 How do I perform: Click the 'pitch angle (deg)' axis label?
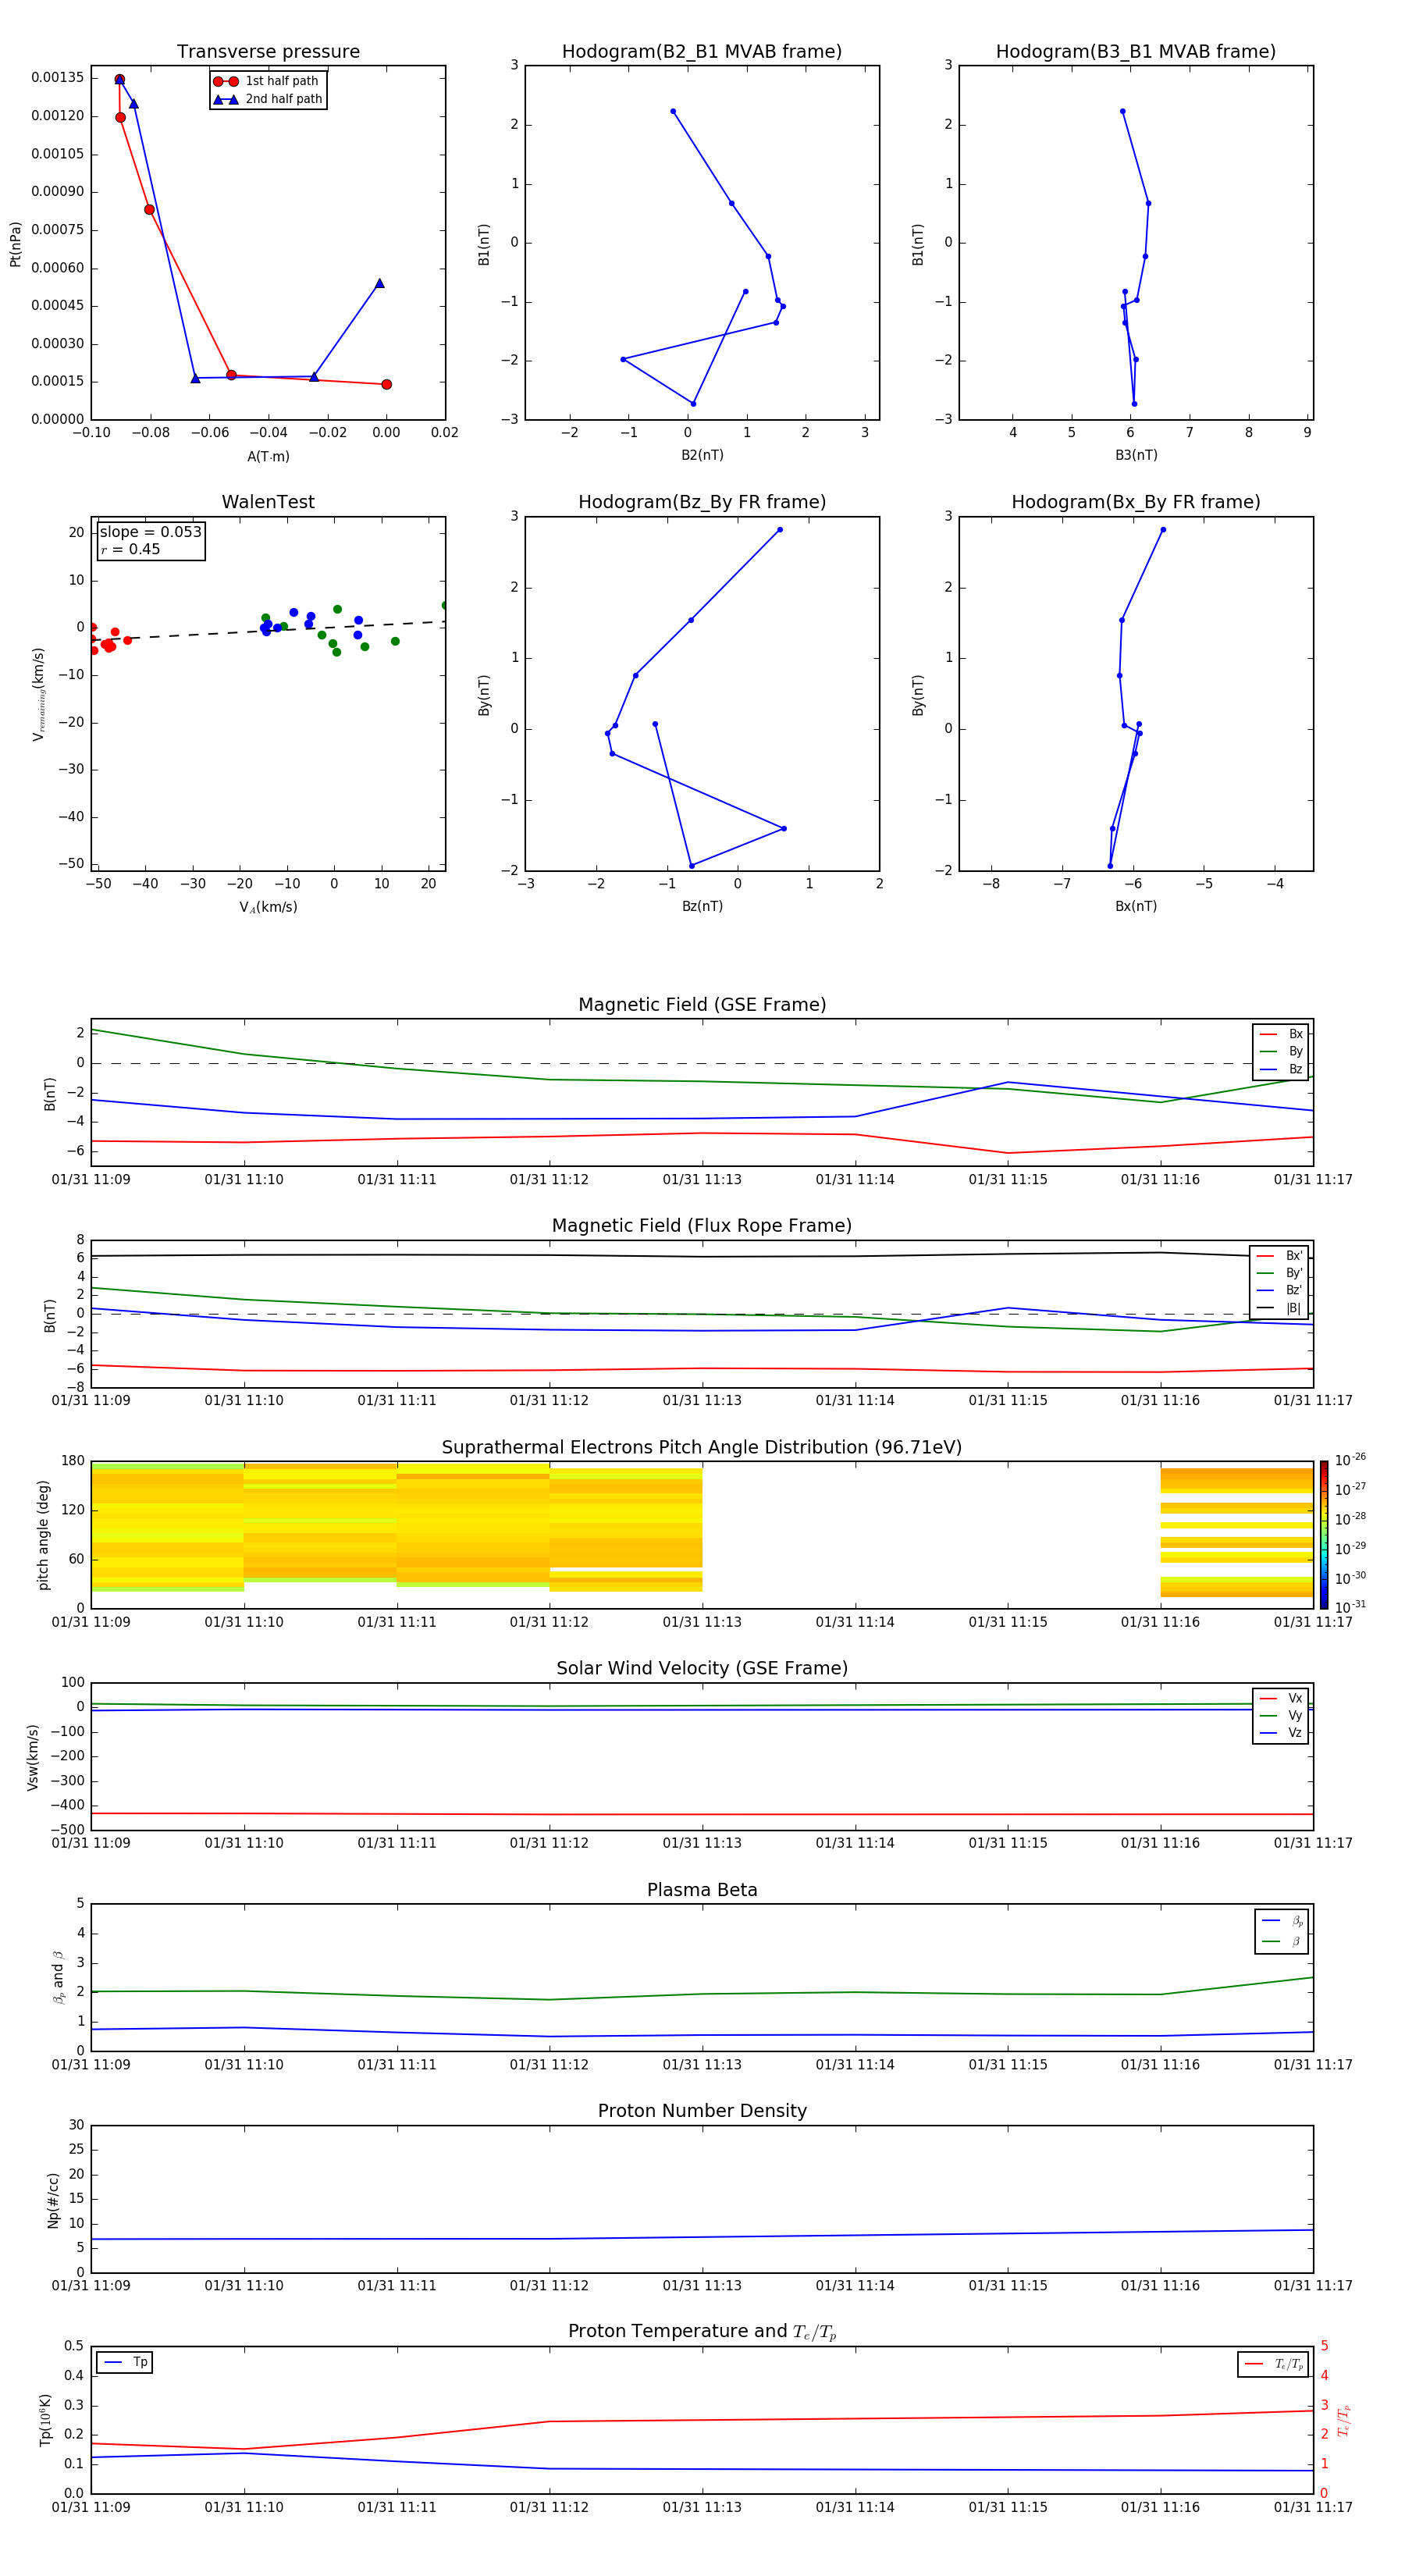[43, 1535]
